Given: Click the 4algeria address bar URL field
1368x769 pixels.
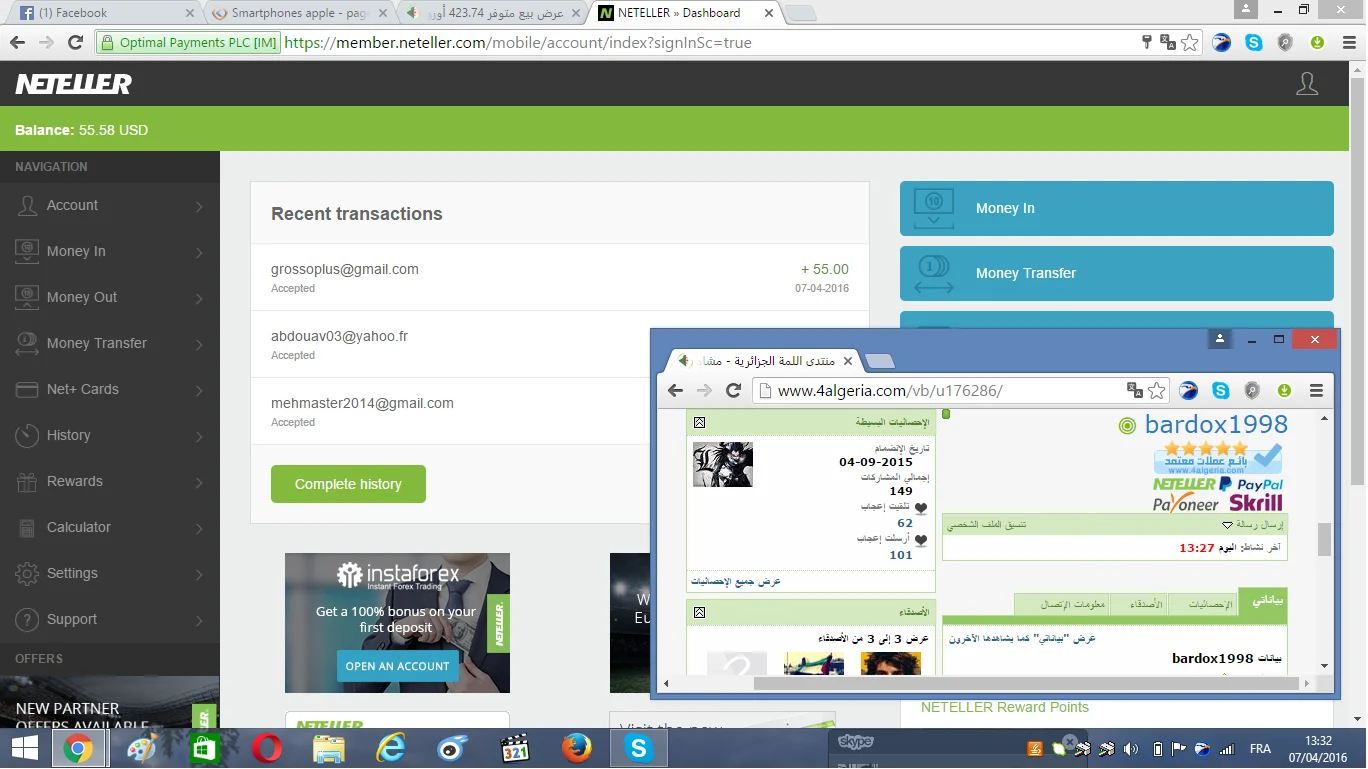Looking at the screenshot, I should click(940, 391).
